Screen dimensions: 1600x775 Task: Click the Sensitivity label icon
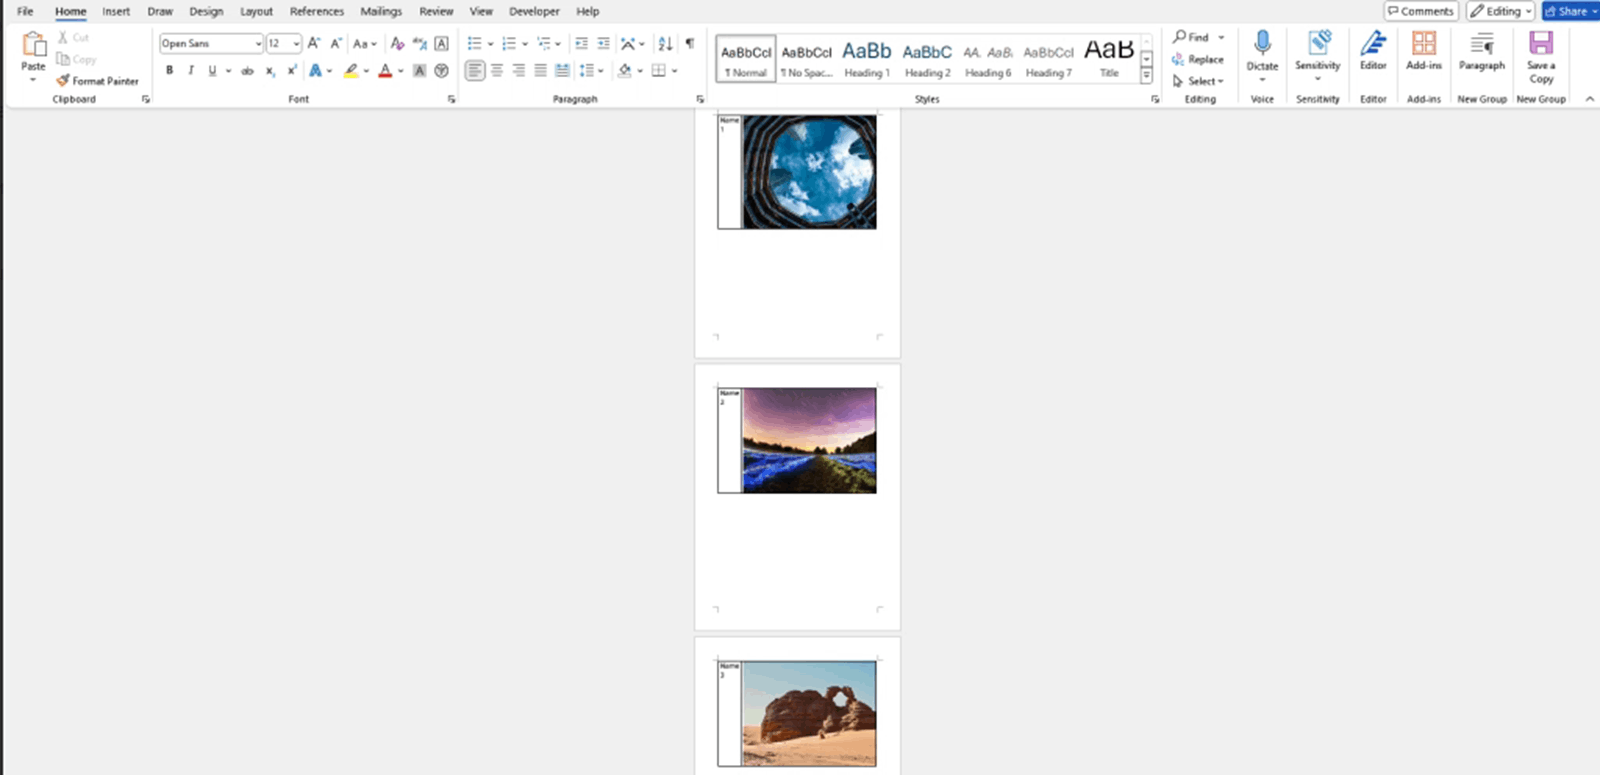[x=1318, y=44]
